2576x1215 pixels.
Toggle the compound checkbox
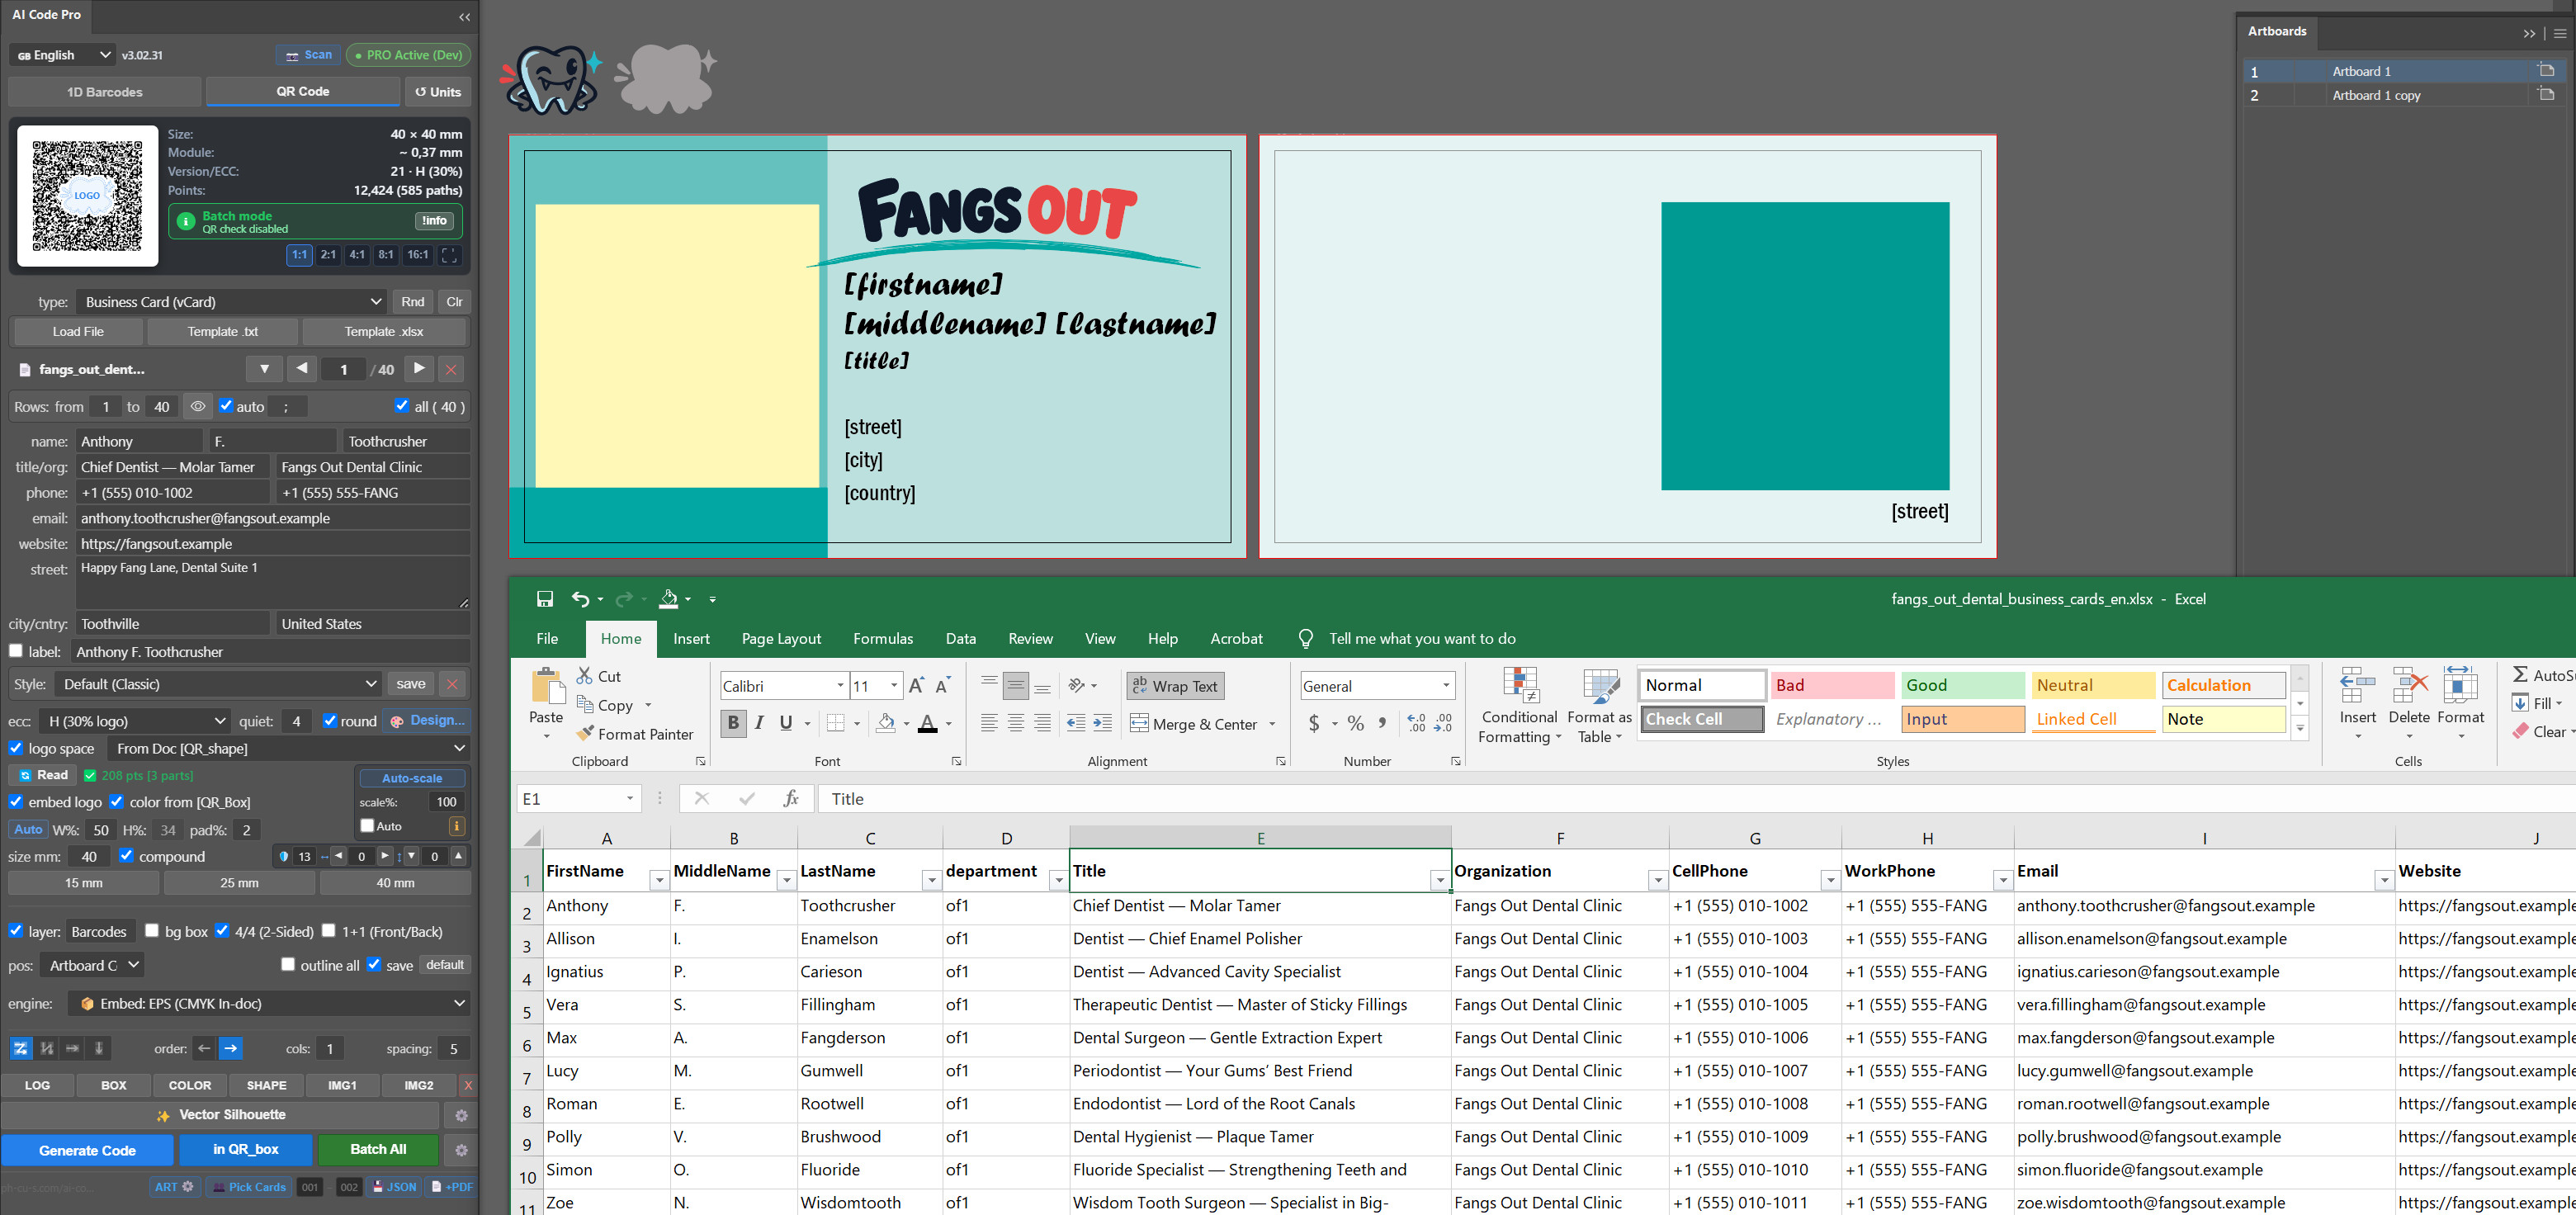click(126, 855)
